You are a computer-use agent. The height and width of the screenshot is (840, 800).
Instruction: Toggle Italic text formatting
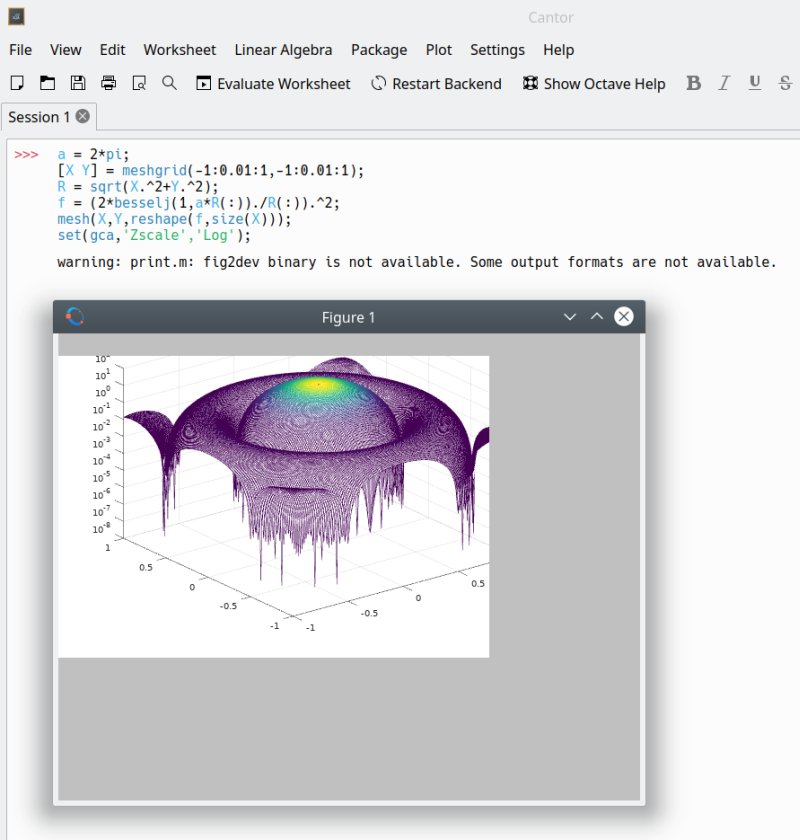[x=724, y=83]
